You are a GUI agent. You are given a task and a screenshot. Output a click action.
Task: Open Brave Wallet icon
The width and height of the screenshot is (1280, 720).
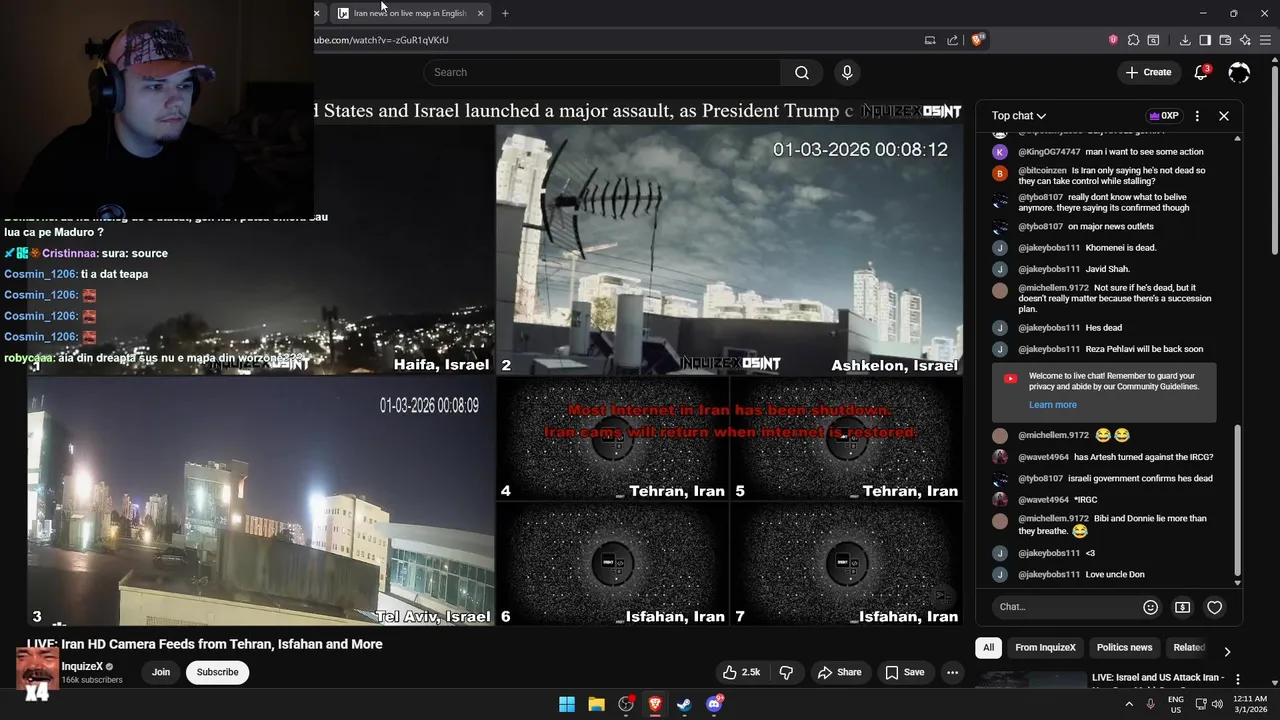coord(1225,40)
